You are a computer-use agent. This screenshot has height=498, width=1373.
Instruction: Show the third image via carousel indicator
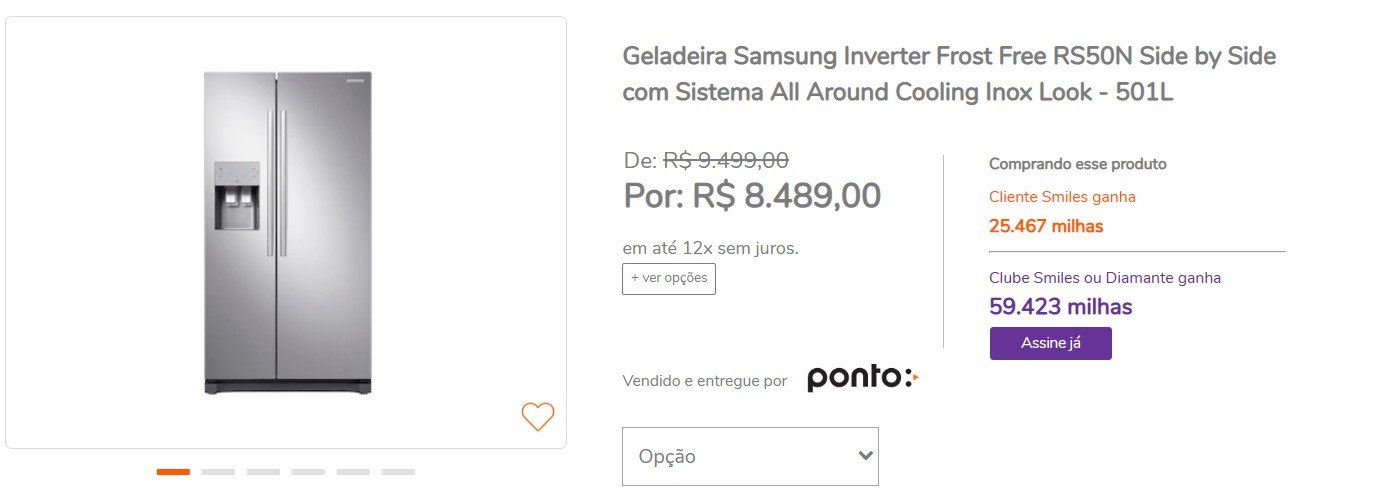coord(263,471)
